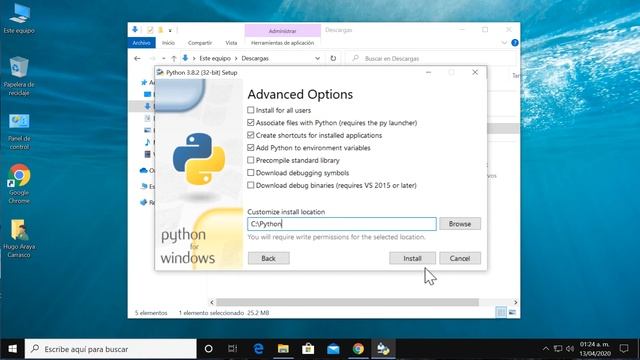This screenshot has height=360, width=640.
Task: Open the Compartir ribbon tab
Action: tap(200, 43)
